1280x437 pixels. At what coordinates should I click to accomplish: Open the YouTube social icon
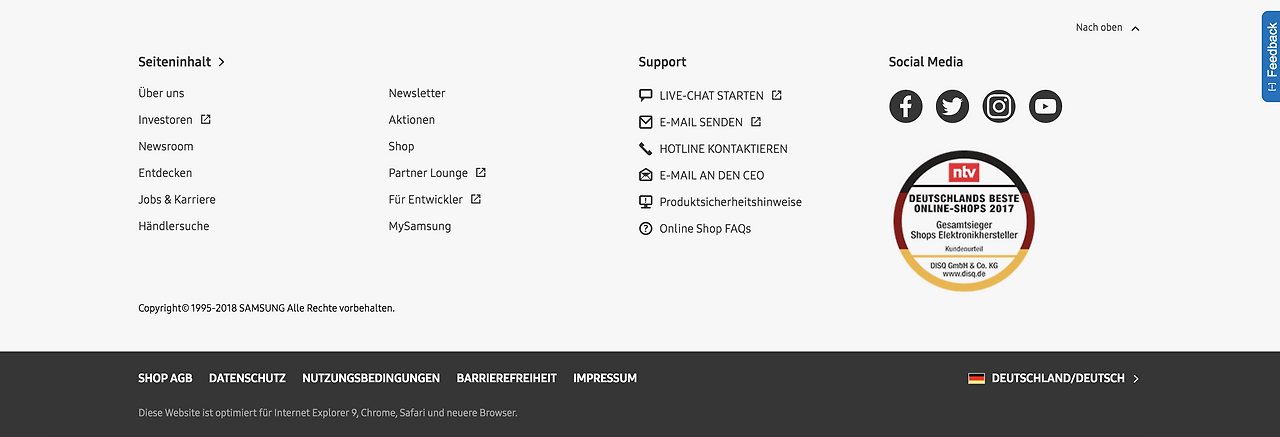[1045, 106]
